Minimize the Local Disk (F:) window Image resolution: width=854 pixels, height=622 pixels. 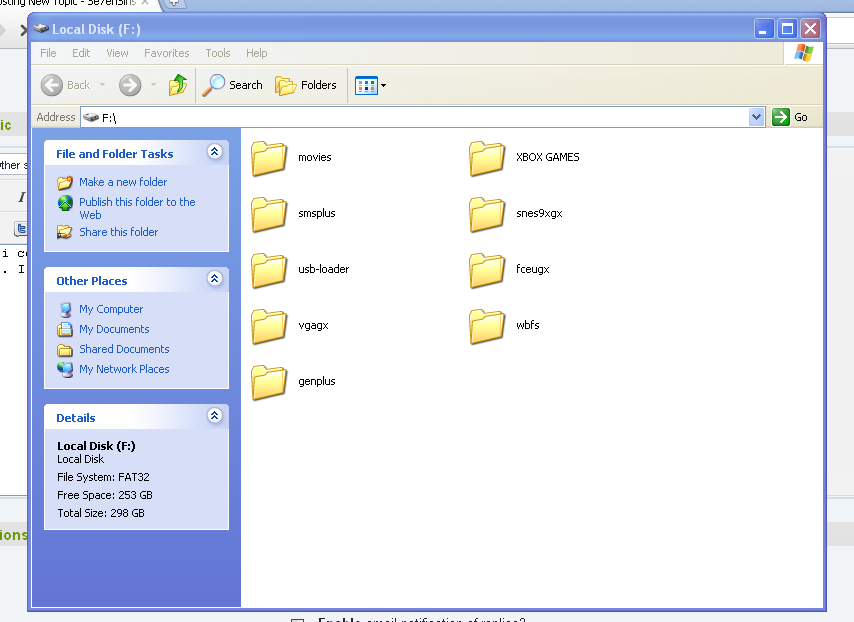[x=764, y=28]
